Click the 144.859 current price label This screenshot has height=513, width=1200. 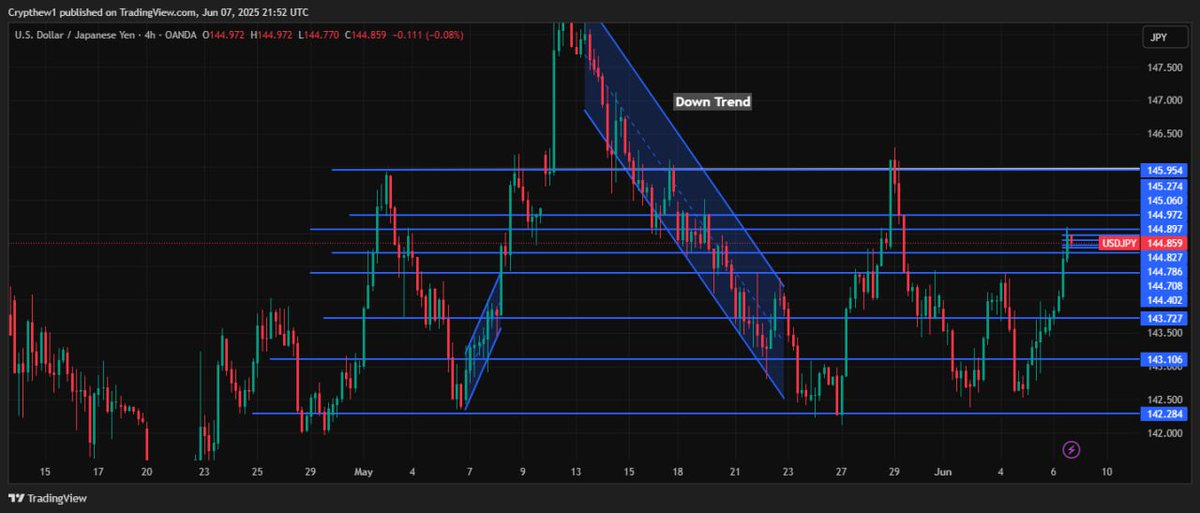coord(1166,243)
